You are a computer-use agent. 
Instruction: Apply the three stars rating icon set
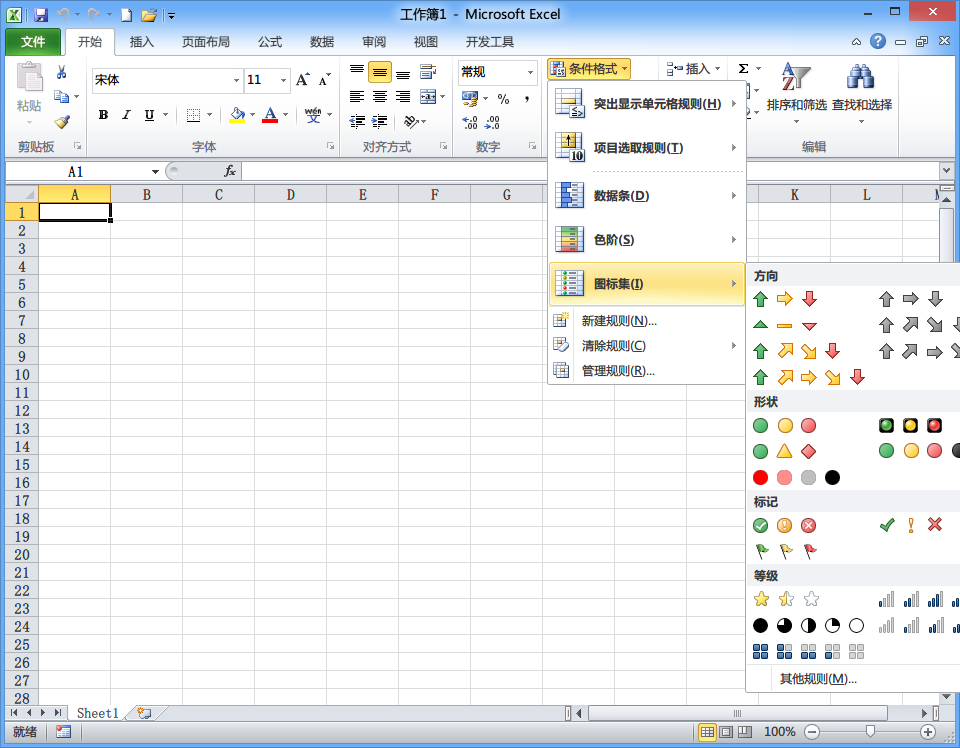[786, 599]
